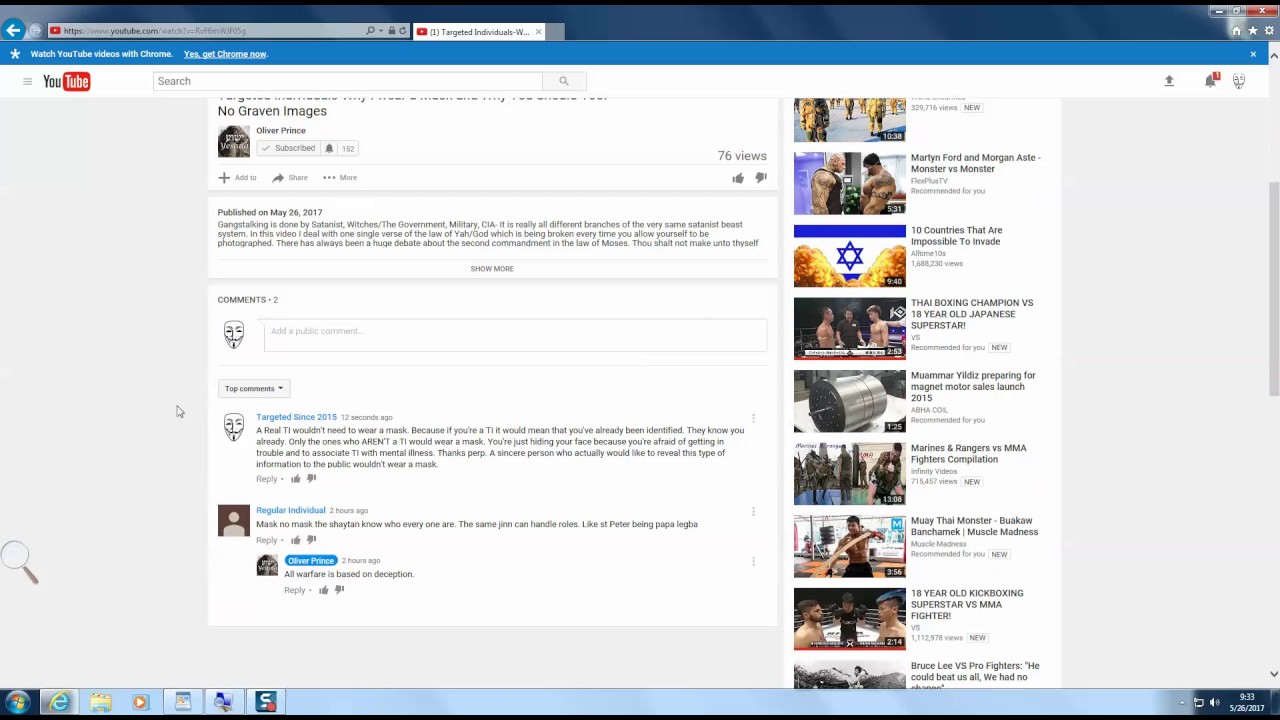Image resolution: width=1280 pixels, height=720 pixels.
Task: Open the upload video icon
Action: (x=1169, y=81)
